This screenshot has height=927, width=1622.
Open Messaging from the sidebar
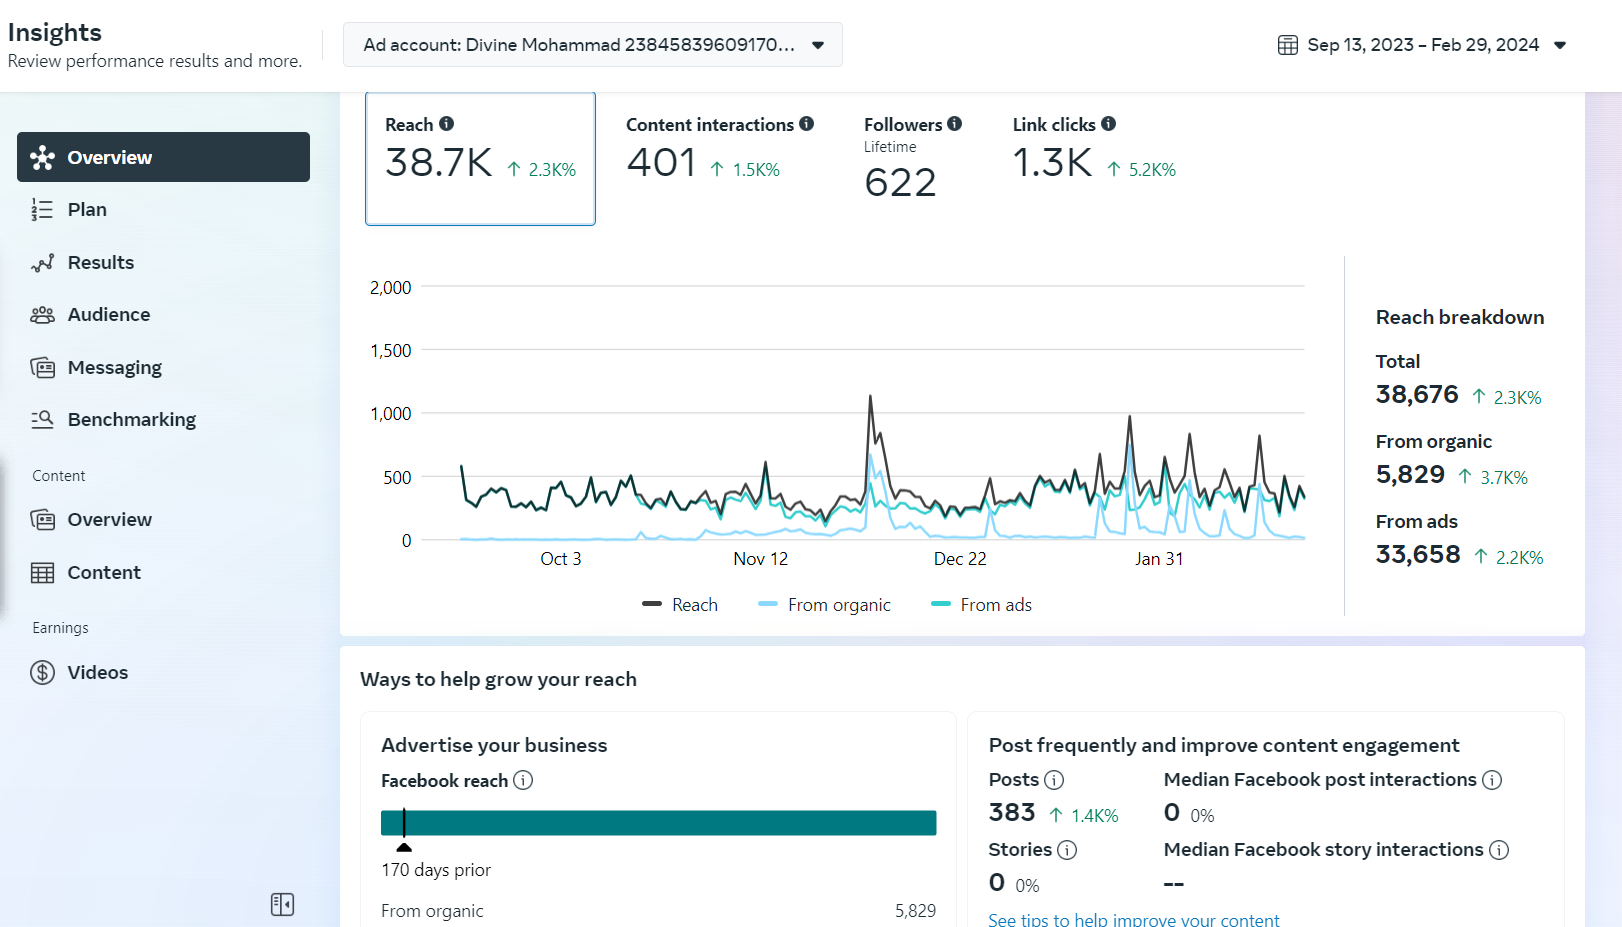(x=114, y=368)
